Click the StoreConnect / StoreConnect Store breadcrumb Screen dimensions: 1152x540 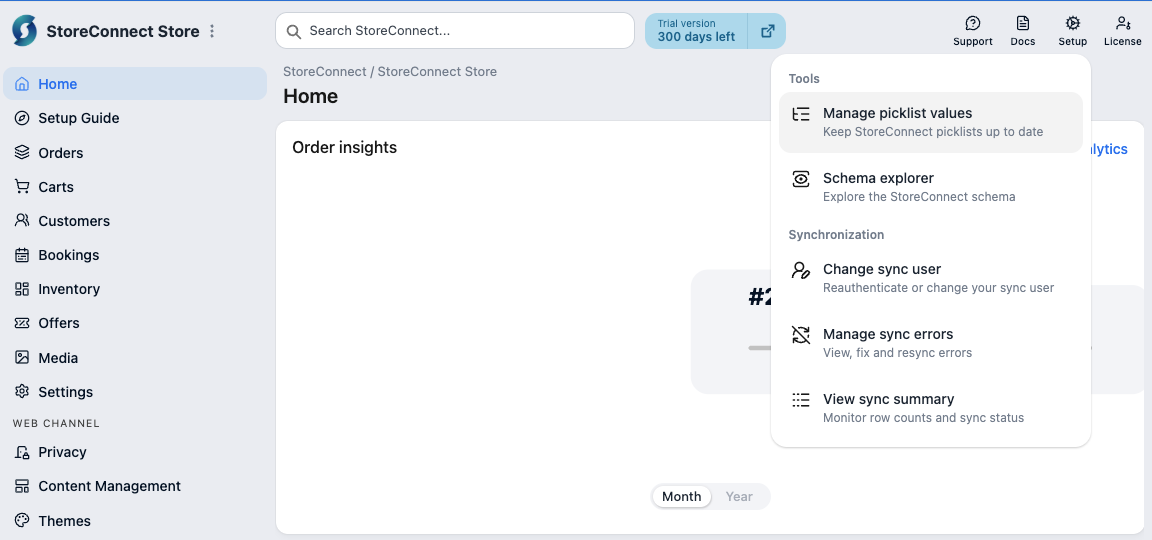tap(390, 72)
